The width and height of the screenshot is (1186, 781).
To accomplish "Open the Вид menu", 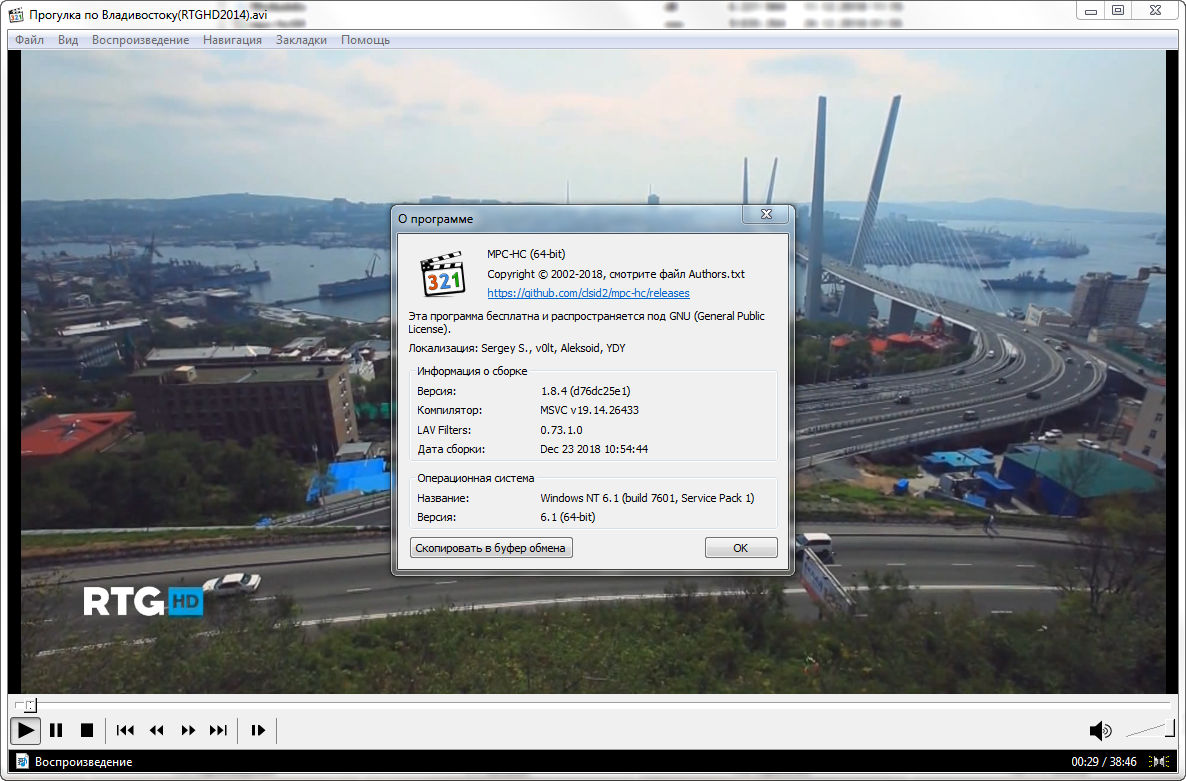I will point(68,40).
